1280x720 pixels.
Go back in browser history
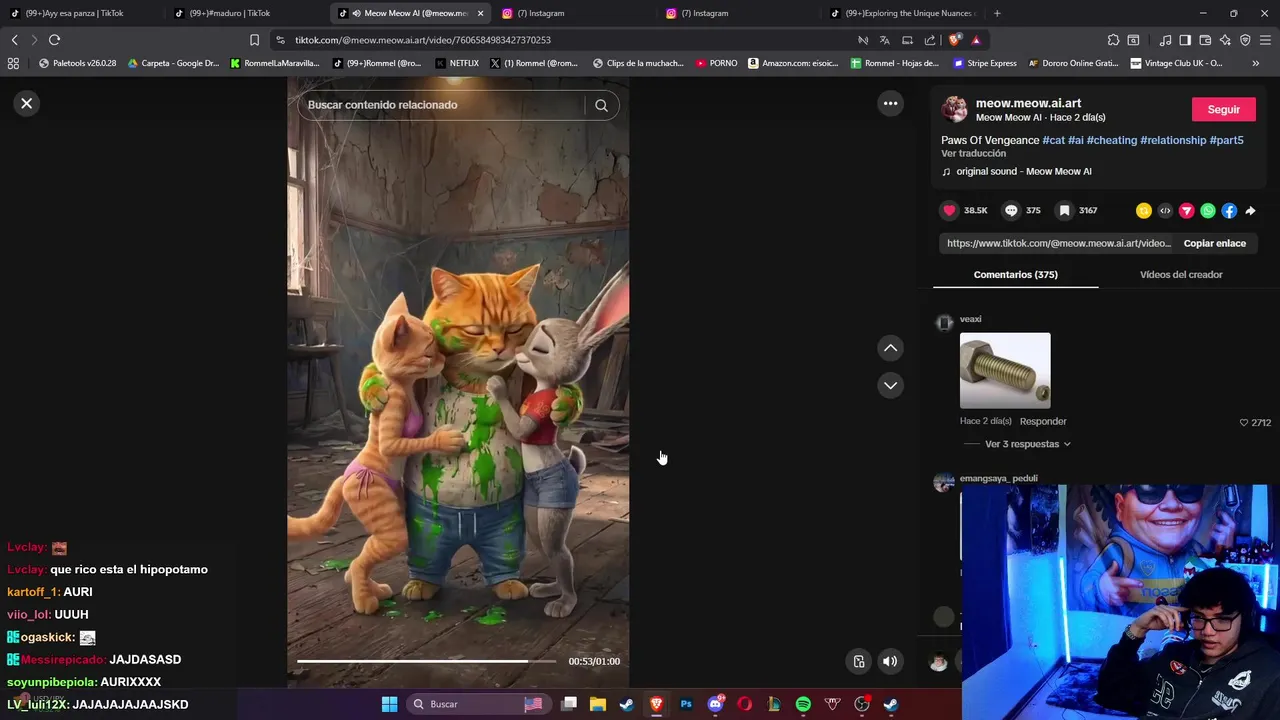coord(14,40)
